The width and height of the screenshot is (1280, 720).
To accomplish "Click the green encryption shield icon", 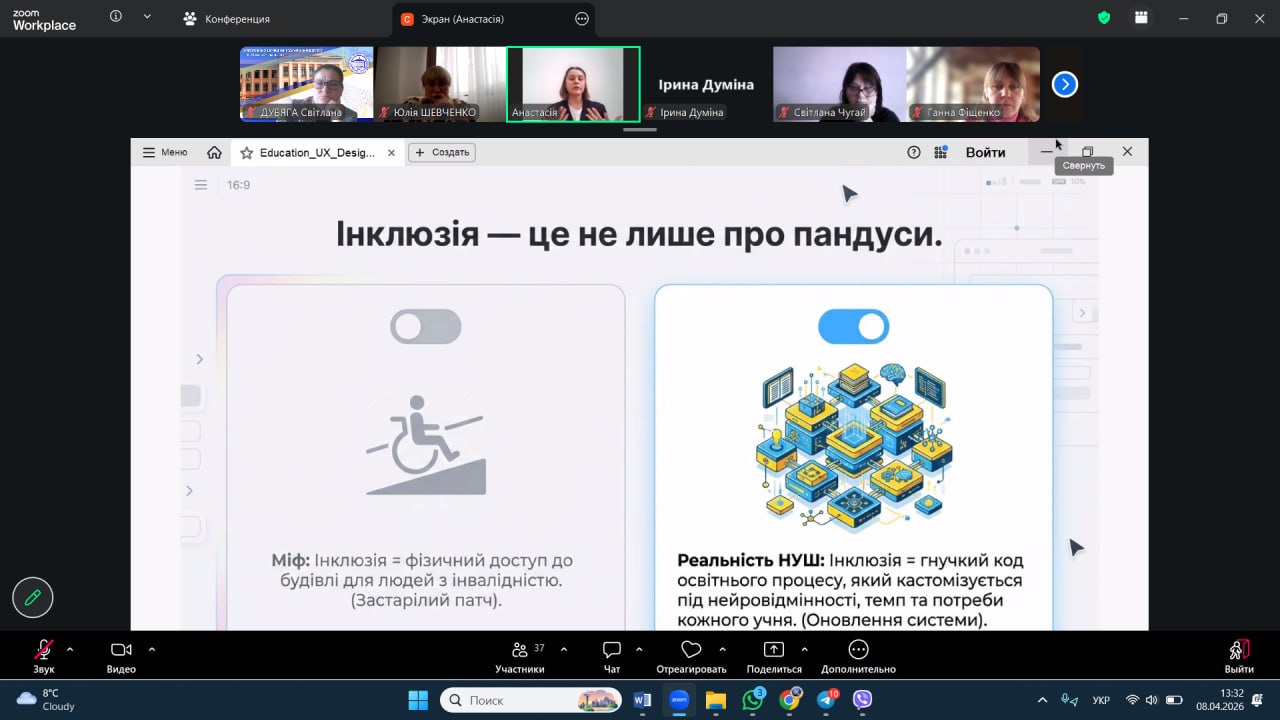I will [x=1104, y=18].
